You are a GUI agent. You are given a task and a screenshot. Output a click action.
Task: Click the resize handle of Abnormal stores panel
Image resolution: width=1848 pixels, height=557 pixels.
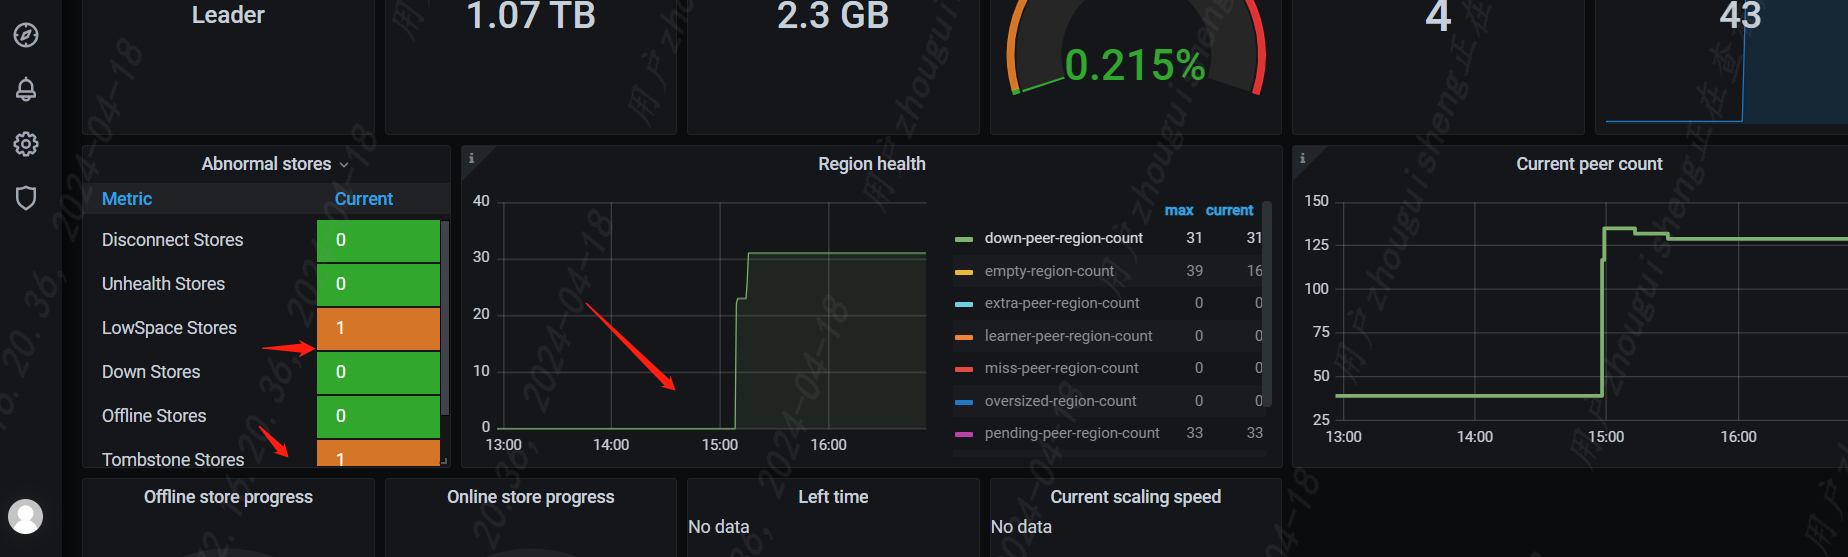[x=444, y=461]
